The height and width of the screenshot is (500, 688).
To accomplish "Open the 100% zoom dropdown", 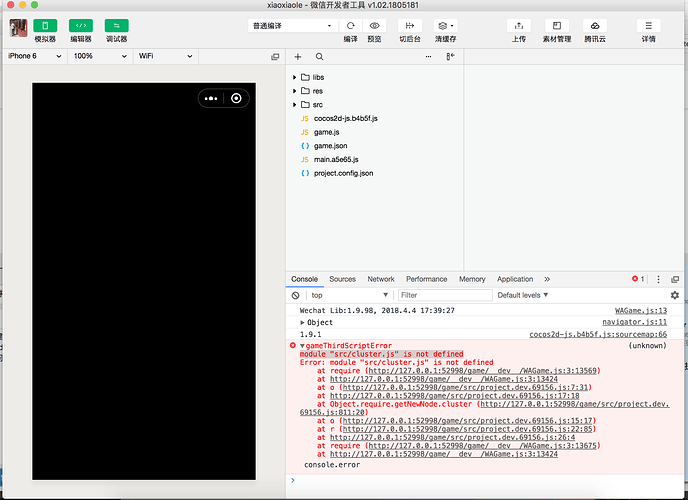I will pos(100,56).
